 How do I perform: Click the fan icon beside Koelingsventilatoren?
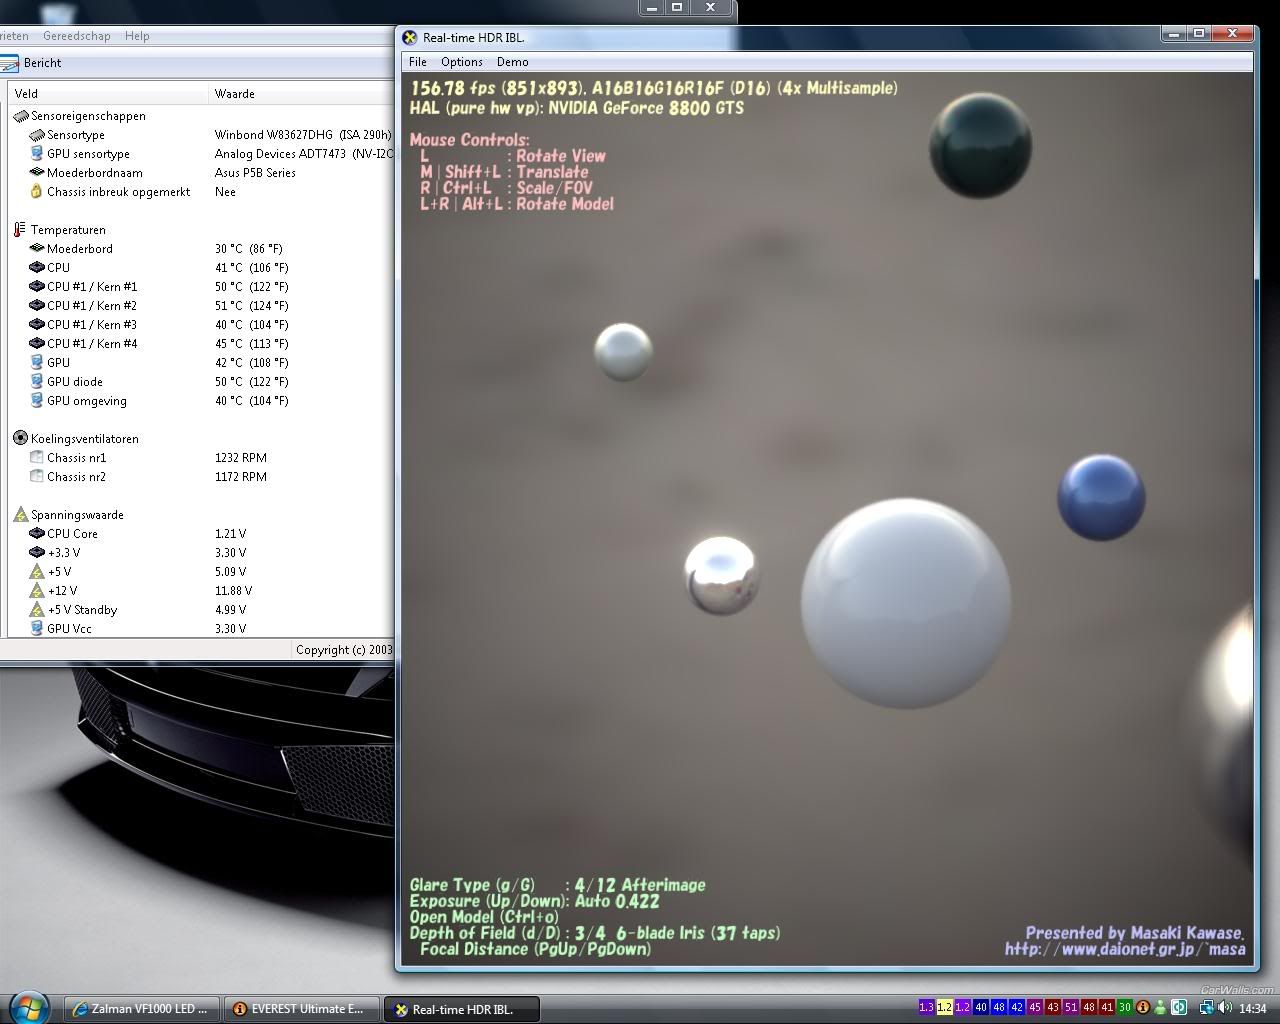tap(20, 439)
